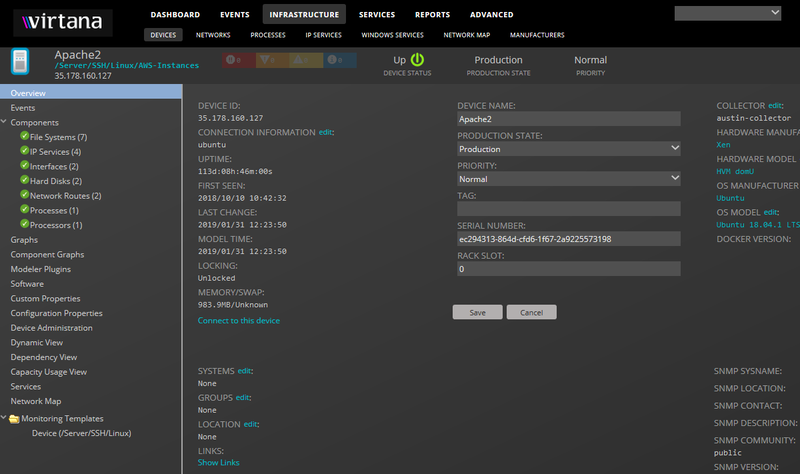Switch to the Network Map subtab

click(x=466, y=35)
